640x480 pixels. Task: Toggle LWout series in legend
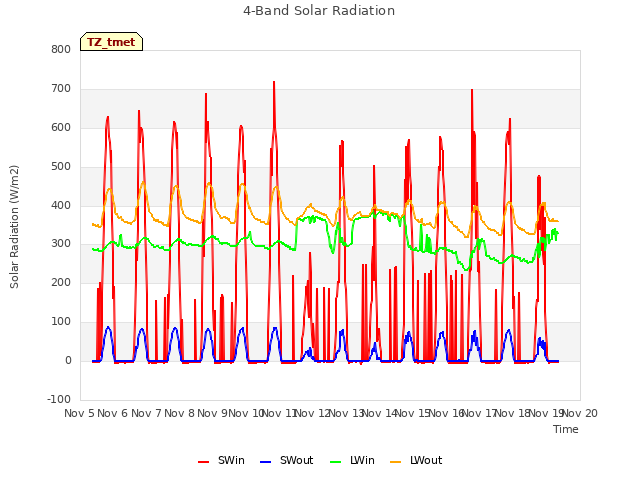click(x=416, y=460)
